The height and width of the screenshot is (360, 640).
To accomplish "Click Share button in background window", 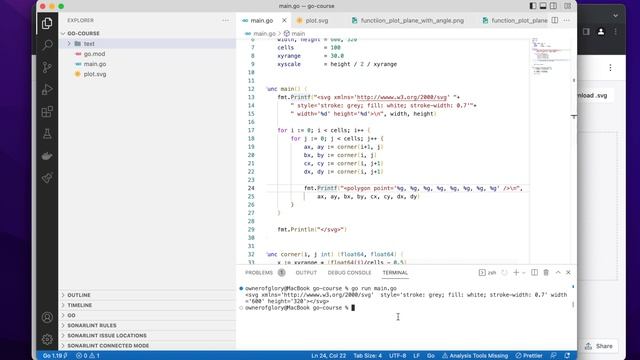I will pos(599,346).
